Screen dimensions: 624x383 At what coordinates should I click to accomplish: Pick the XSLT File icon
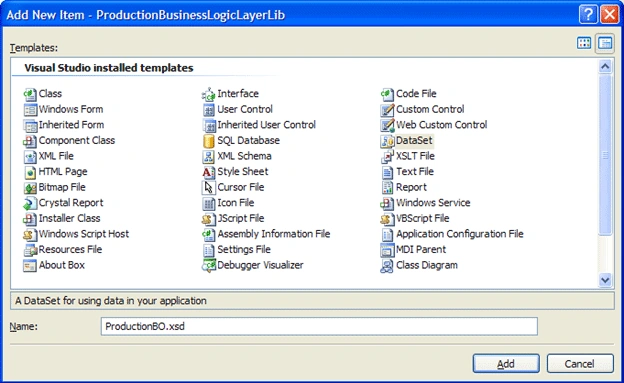tap(387, 156)
